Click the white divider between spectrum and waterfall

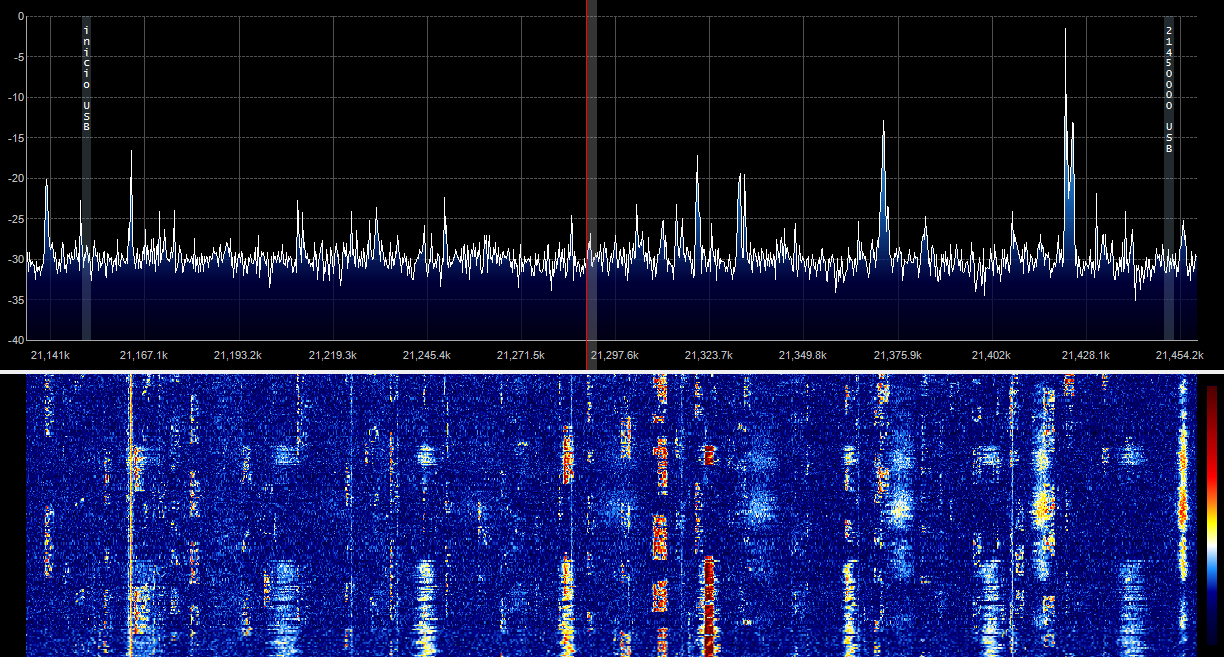612,372
